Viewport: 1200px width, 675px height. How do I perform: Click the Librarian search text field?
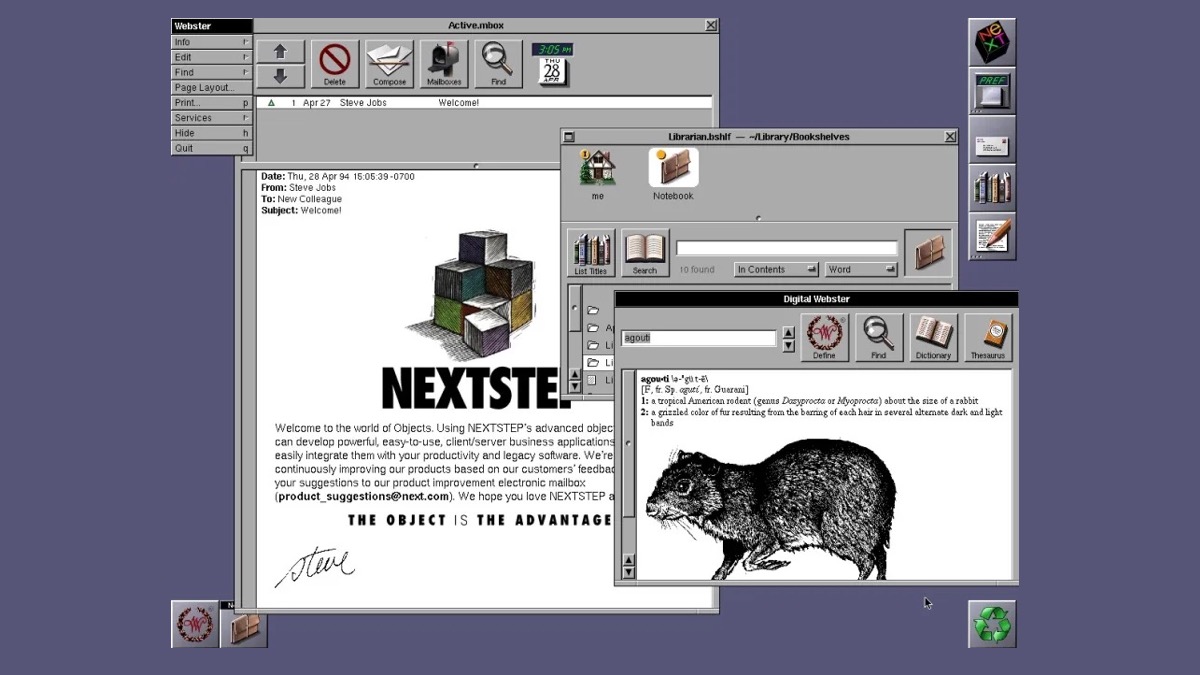pos(787,248)
